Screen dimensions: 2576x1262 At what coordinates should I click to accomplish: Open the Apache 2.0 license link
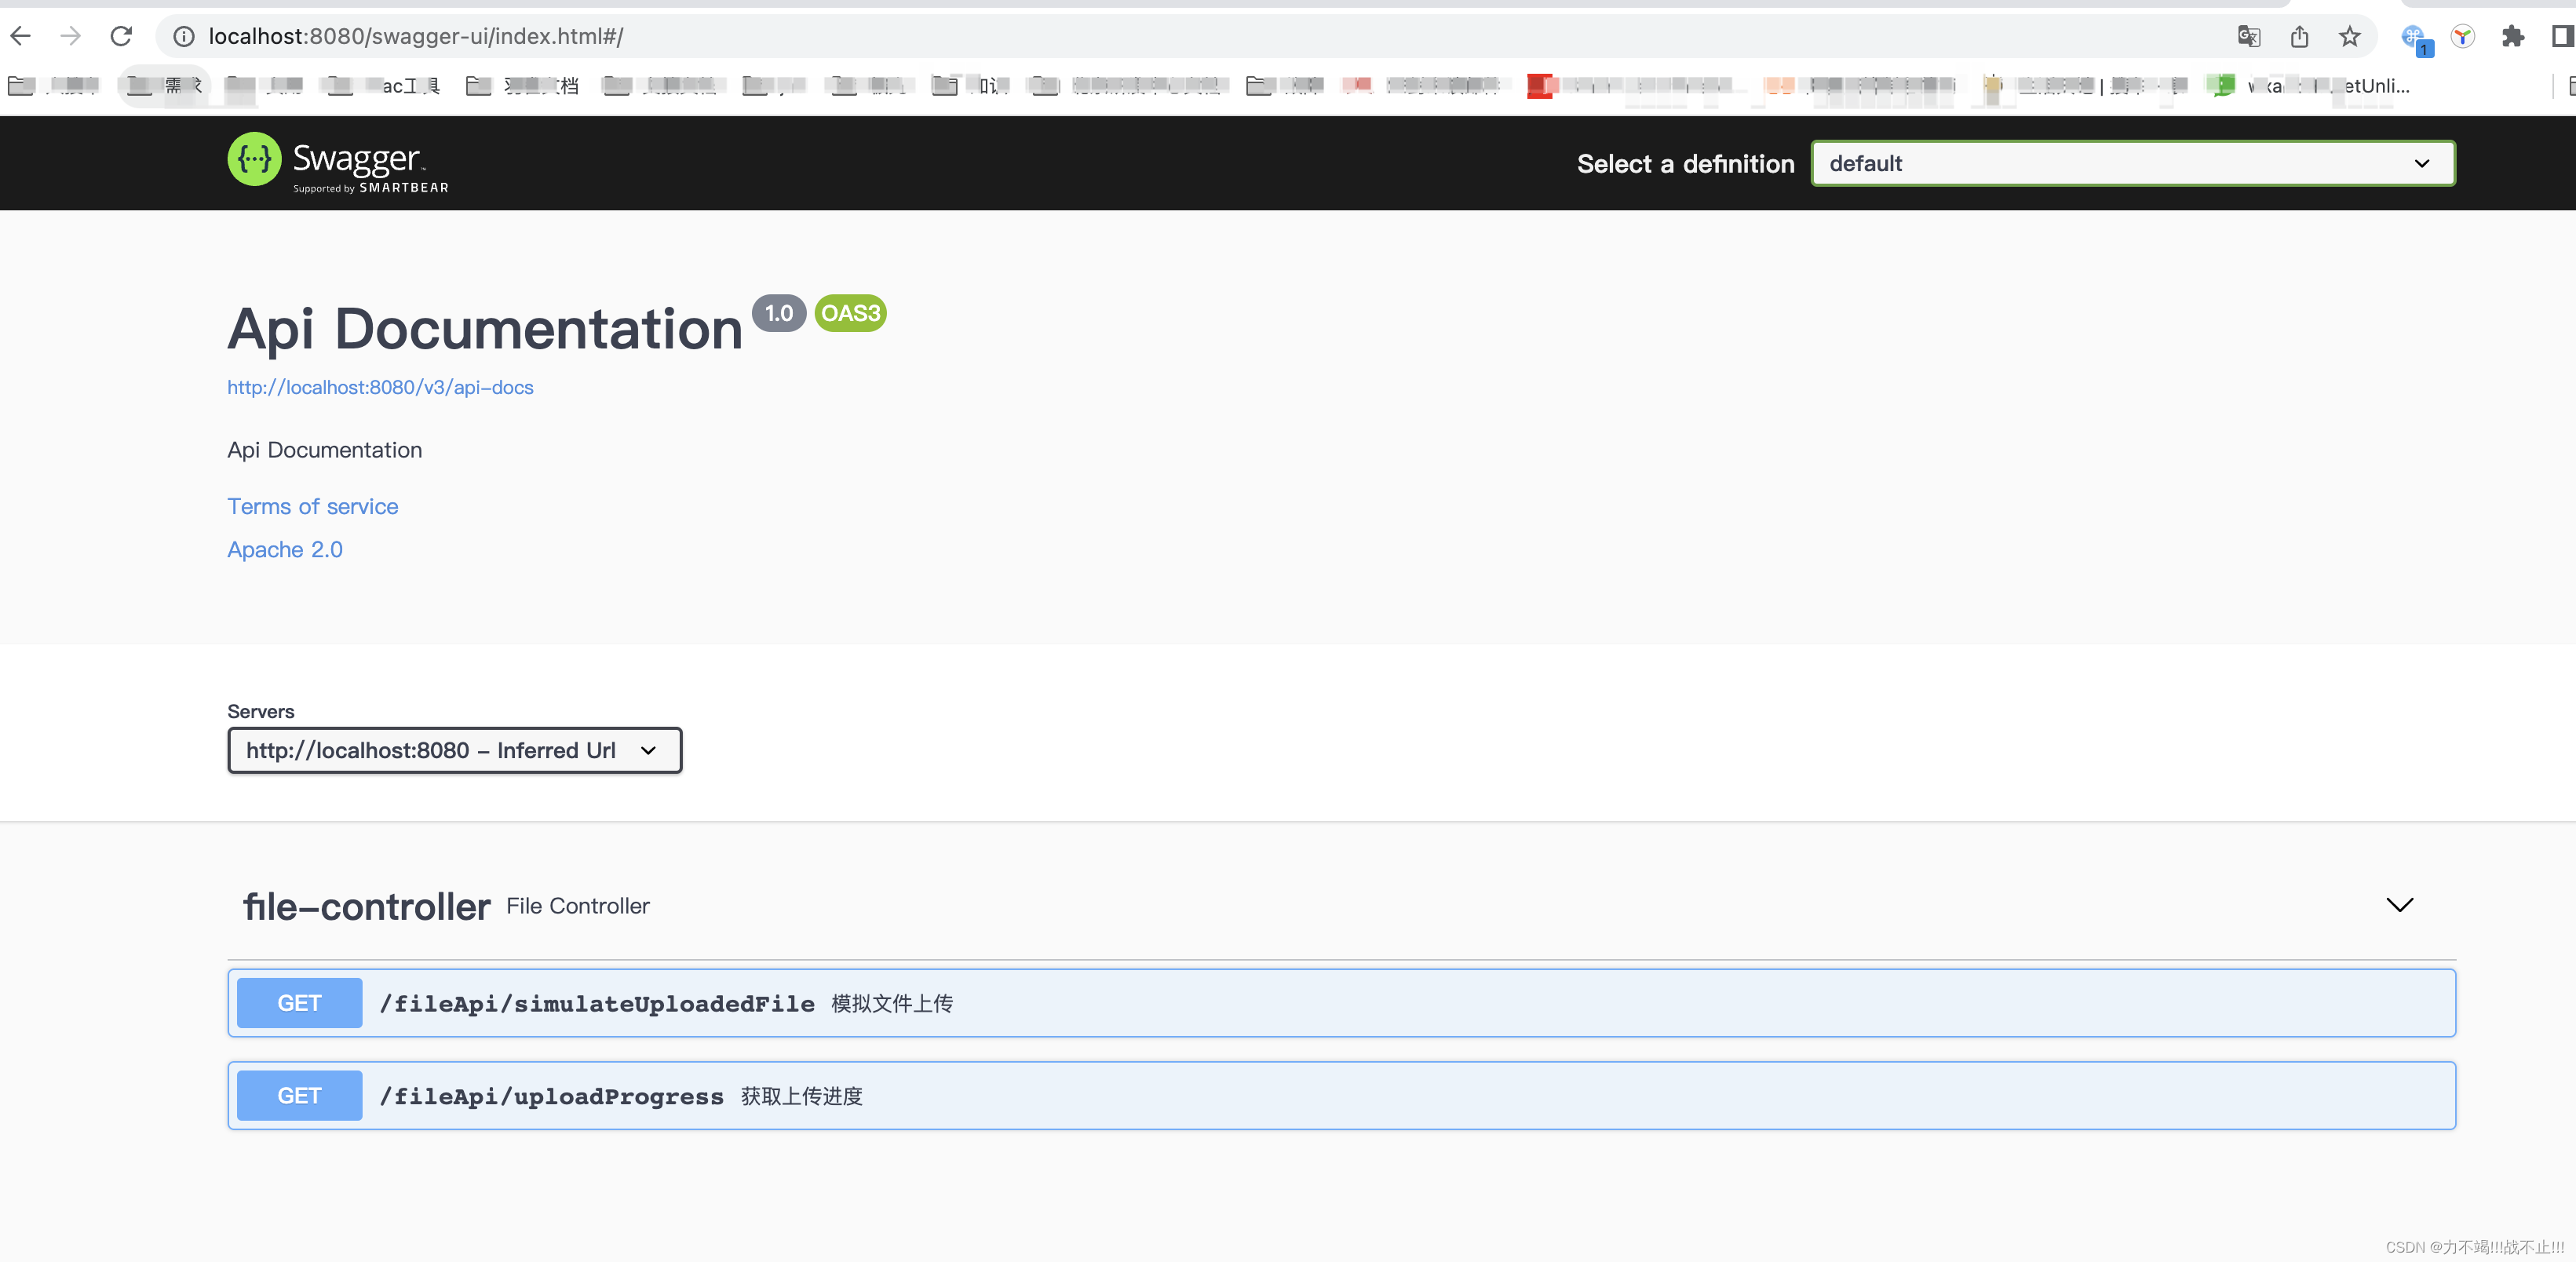point(285,549)
